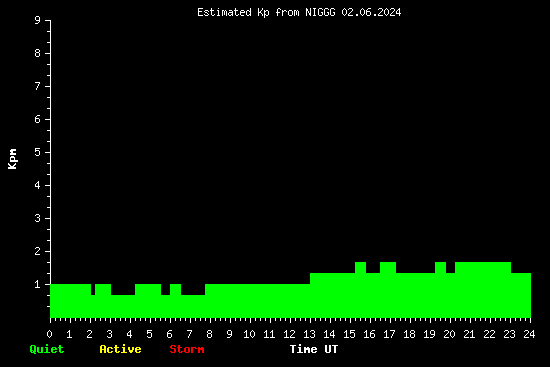
Task: Click the 5 on the Kp axis
Action: [x=38, y=152]
